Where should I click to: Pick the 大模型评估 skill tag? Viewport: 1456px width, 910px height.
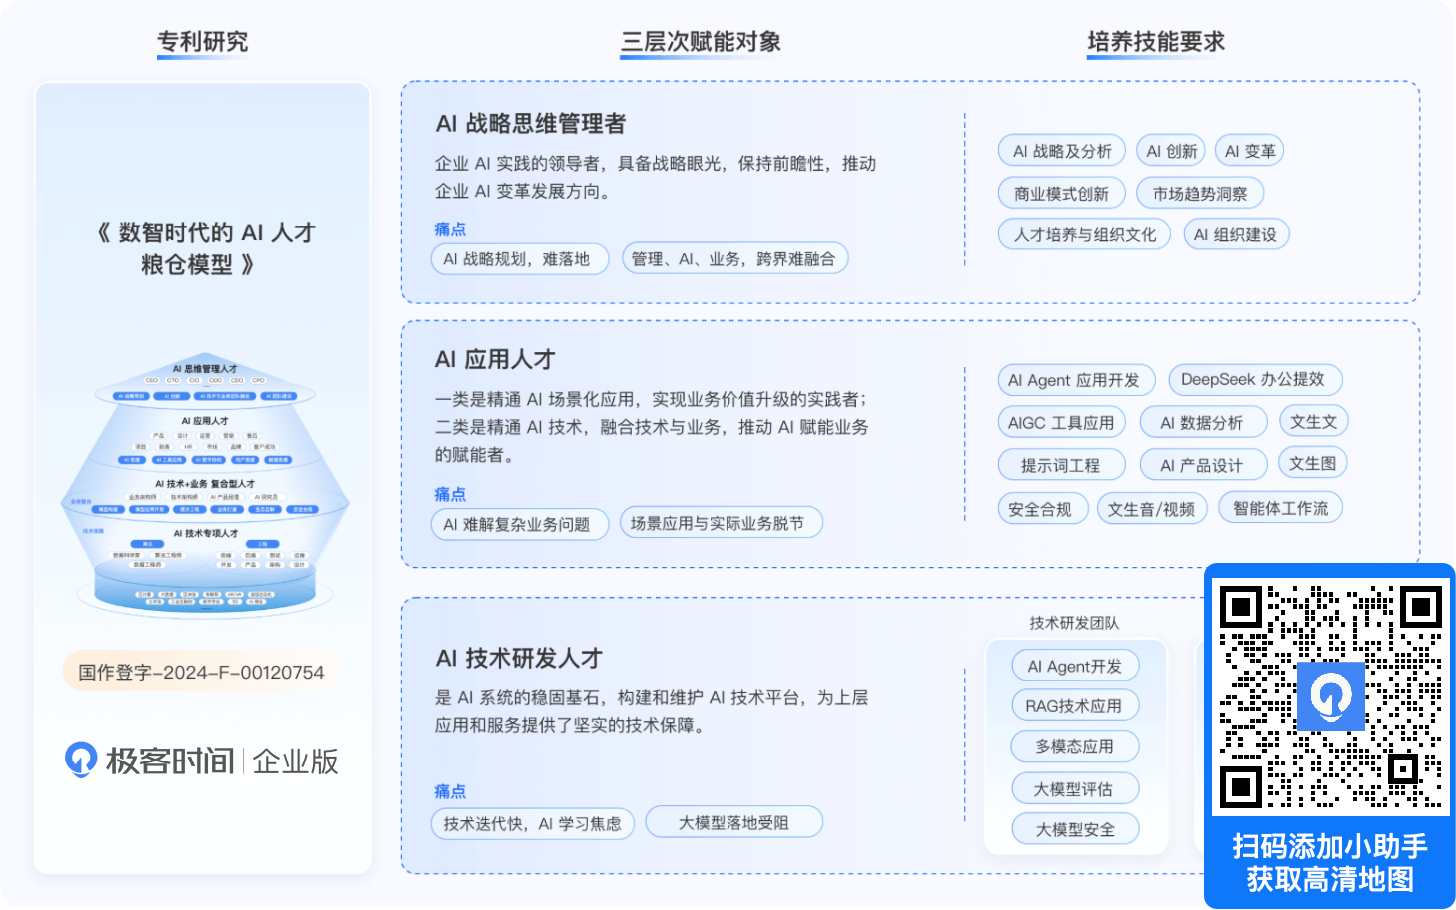(1076, 789)
